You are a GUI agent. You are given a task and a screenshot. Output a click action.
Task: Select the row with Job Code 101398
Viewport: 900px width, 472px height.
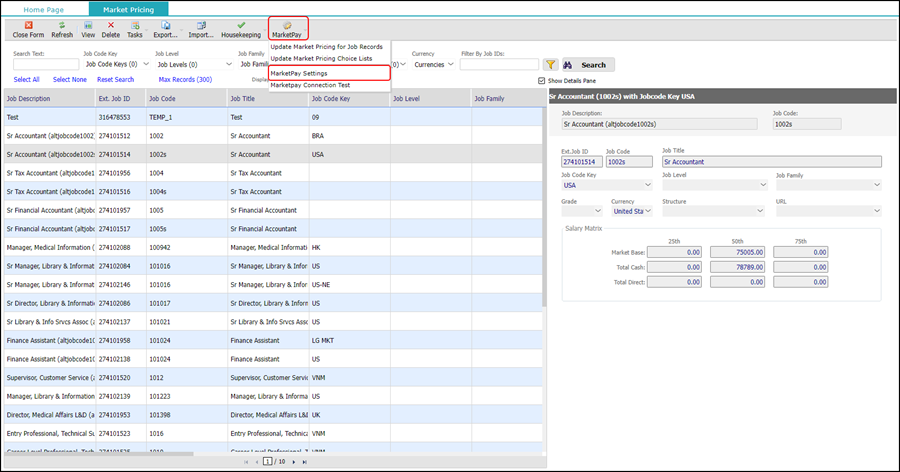273,415
